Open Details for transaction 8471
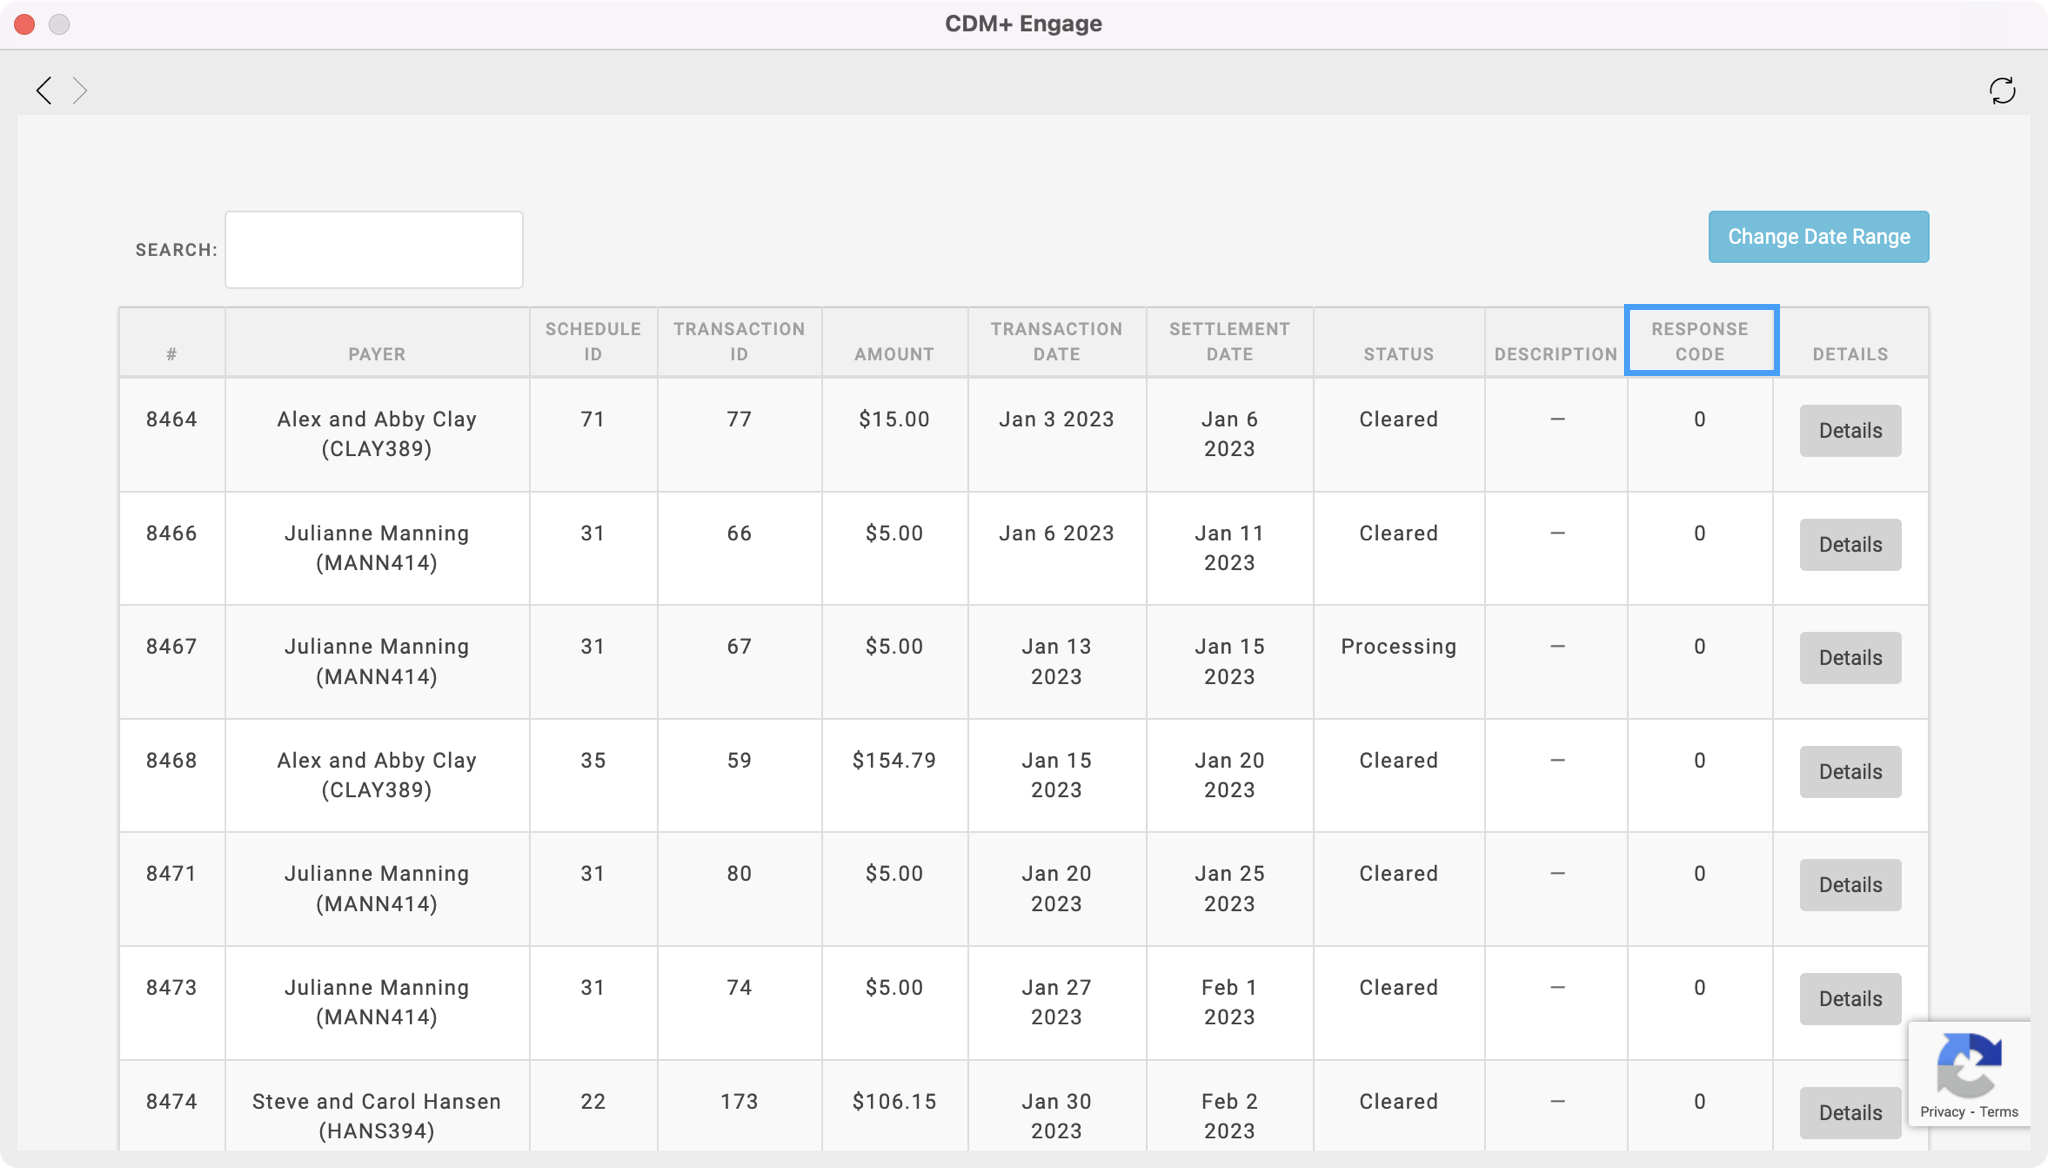This screenshot has width=2048, height=1168. (x=1850, y=885)
